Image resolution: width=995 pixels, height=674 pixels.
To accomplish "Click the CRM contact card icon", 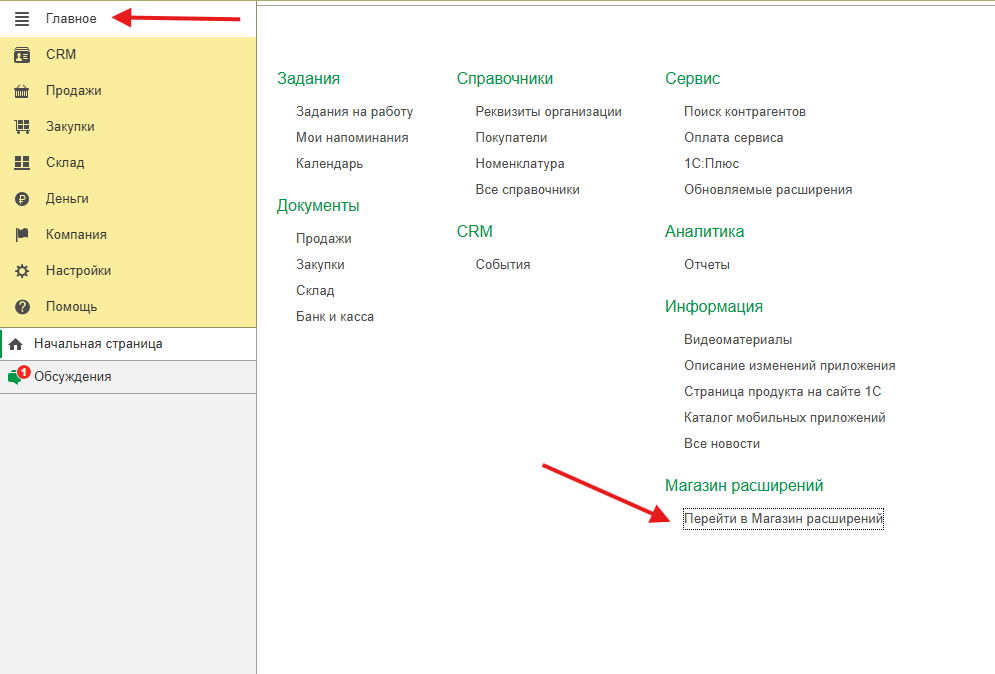I will click(x=22, y=55).
